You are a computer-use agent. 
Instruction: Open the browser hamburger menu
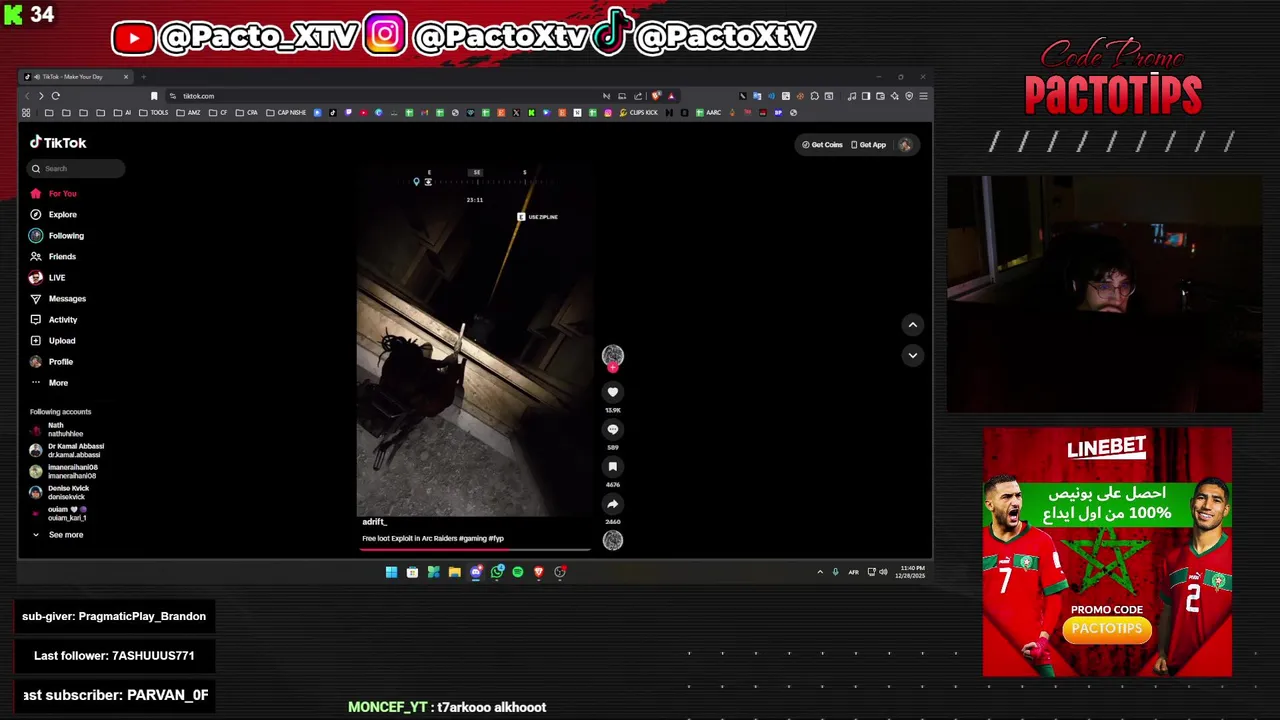point(923,96)
